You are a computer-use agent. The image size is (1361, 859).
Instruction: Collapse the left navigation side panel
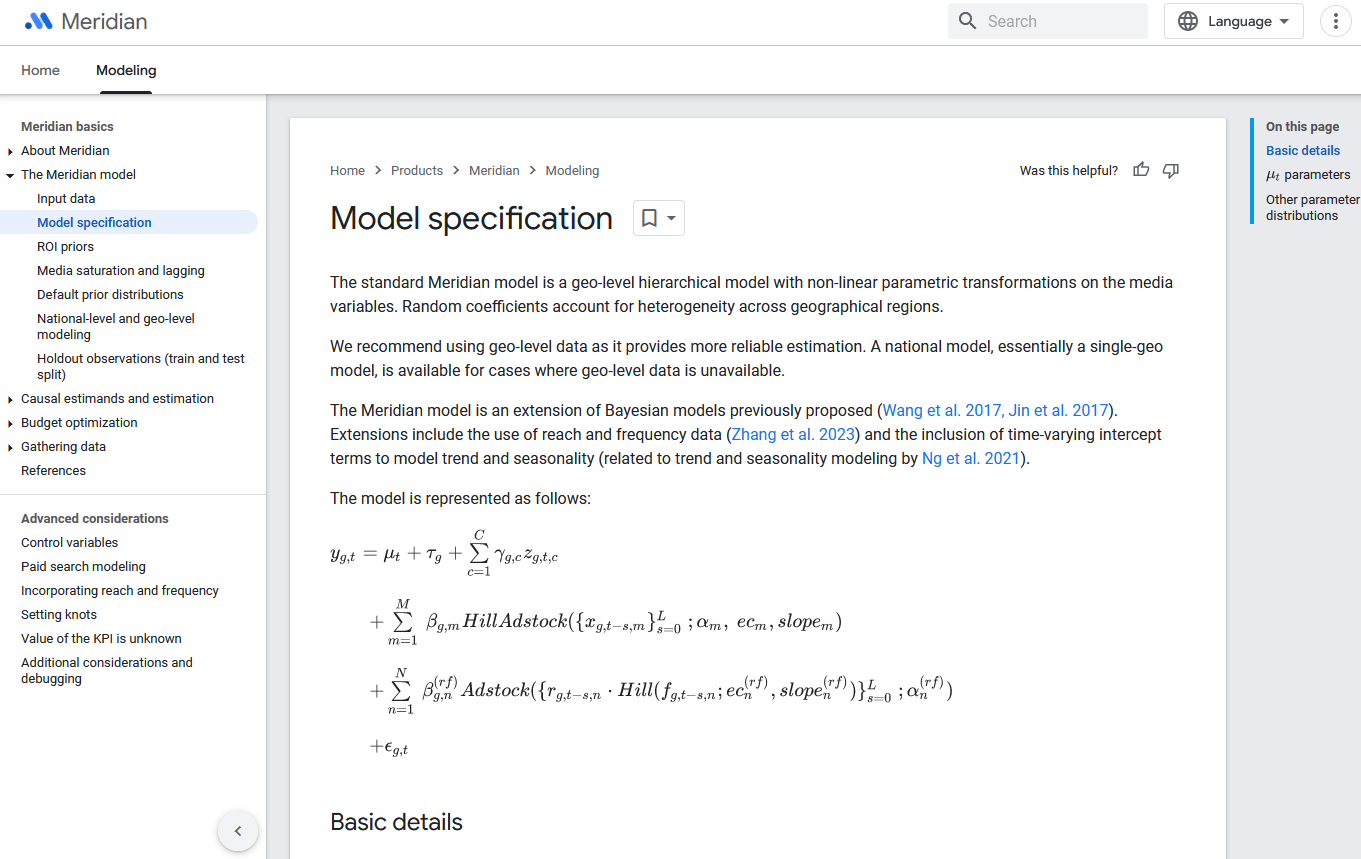click(x=238, y=830)
